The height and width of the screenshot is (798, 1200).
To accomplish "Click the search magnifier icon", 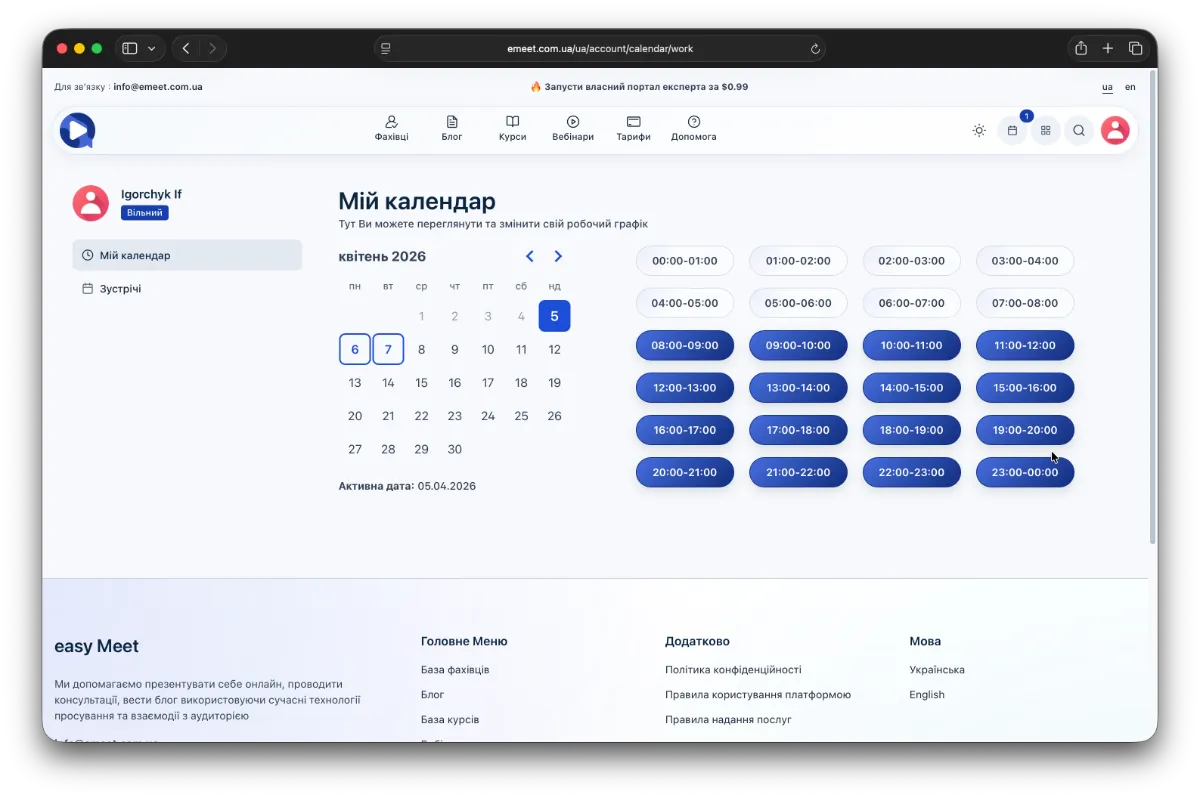I will (x=1079, y=130).
